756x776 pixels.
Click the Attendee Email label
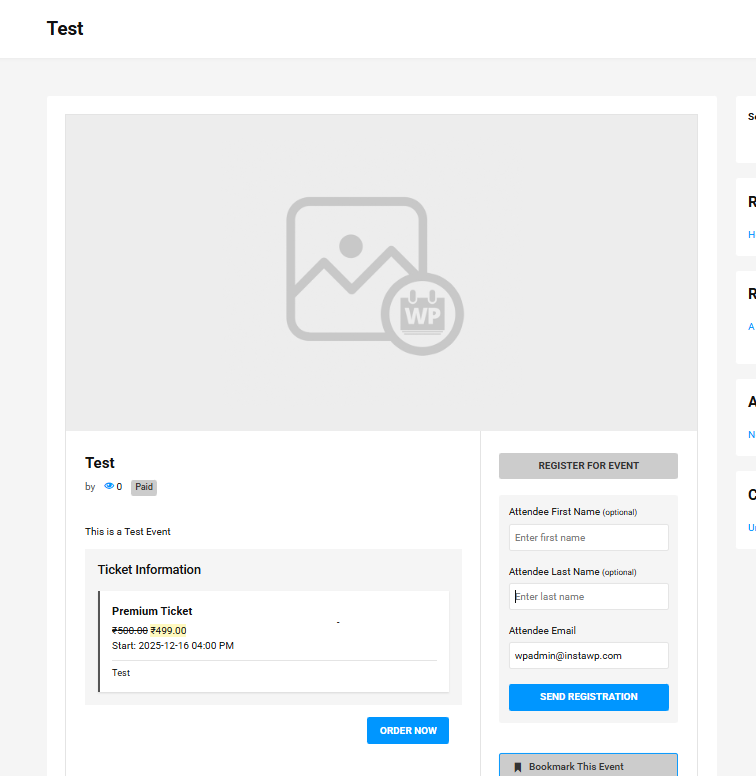[542, 631]
